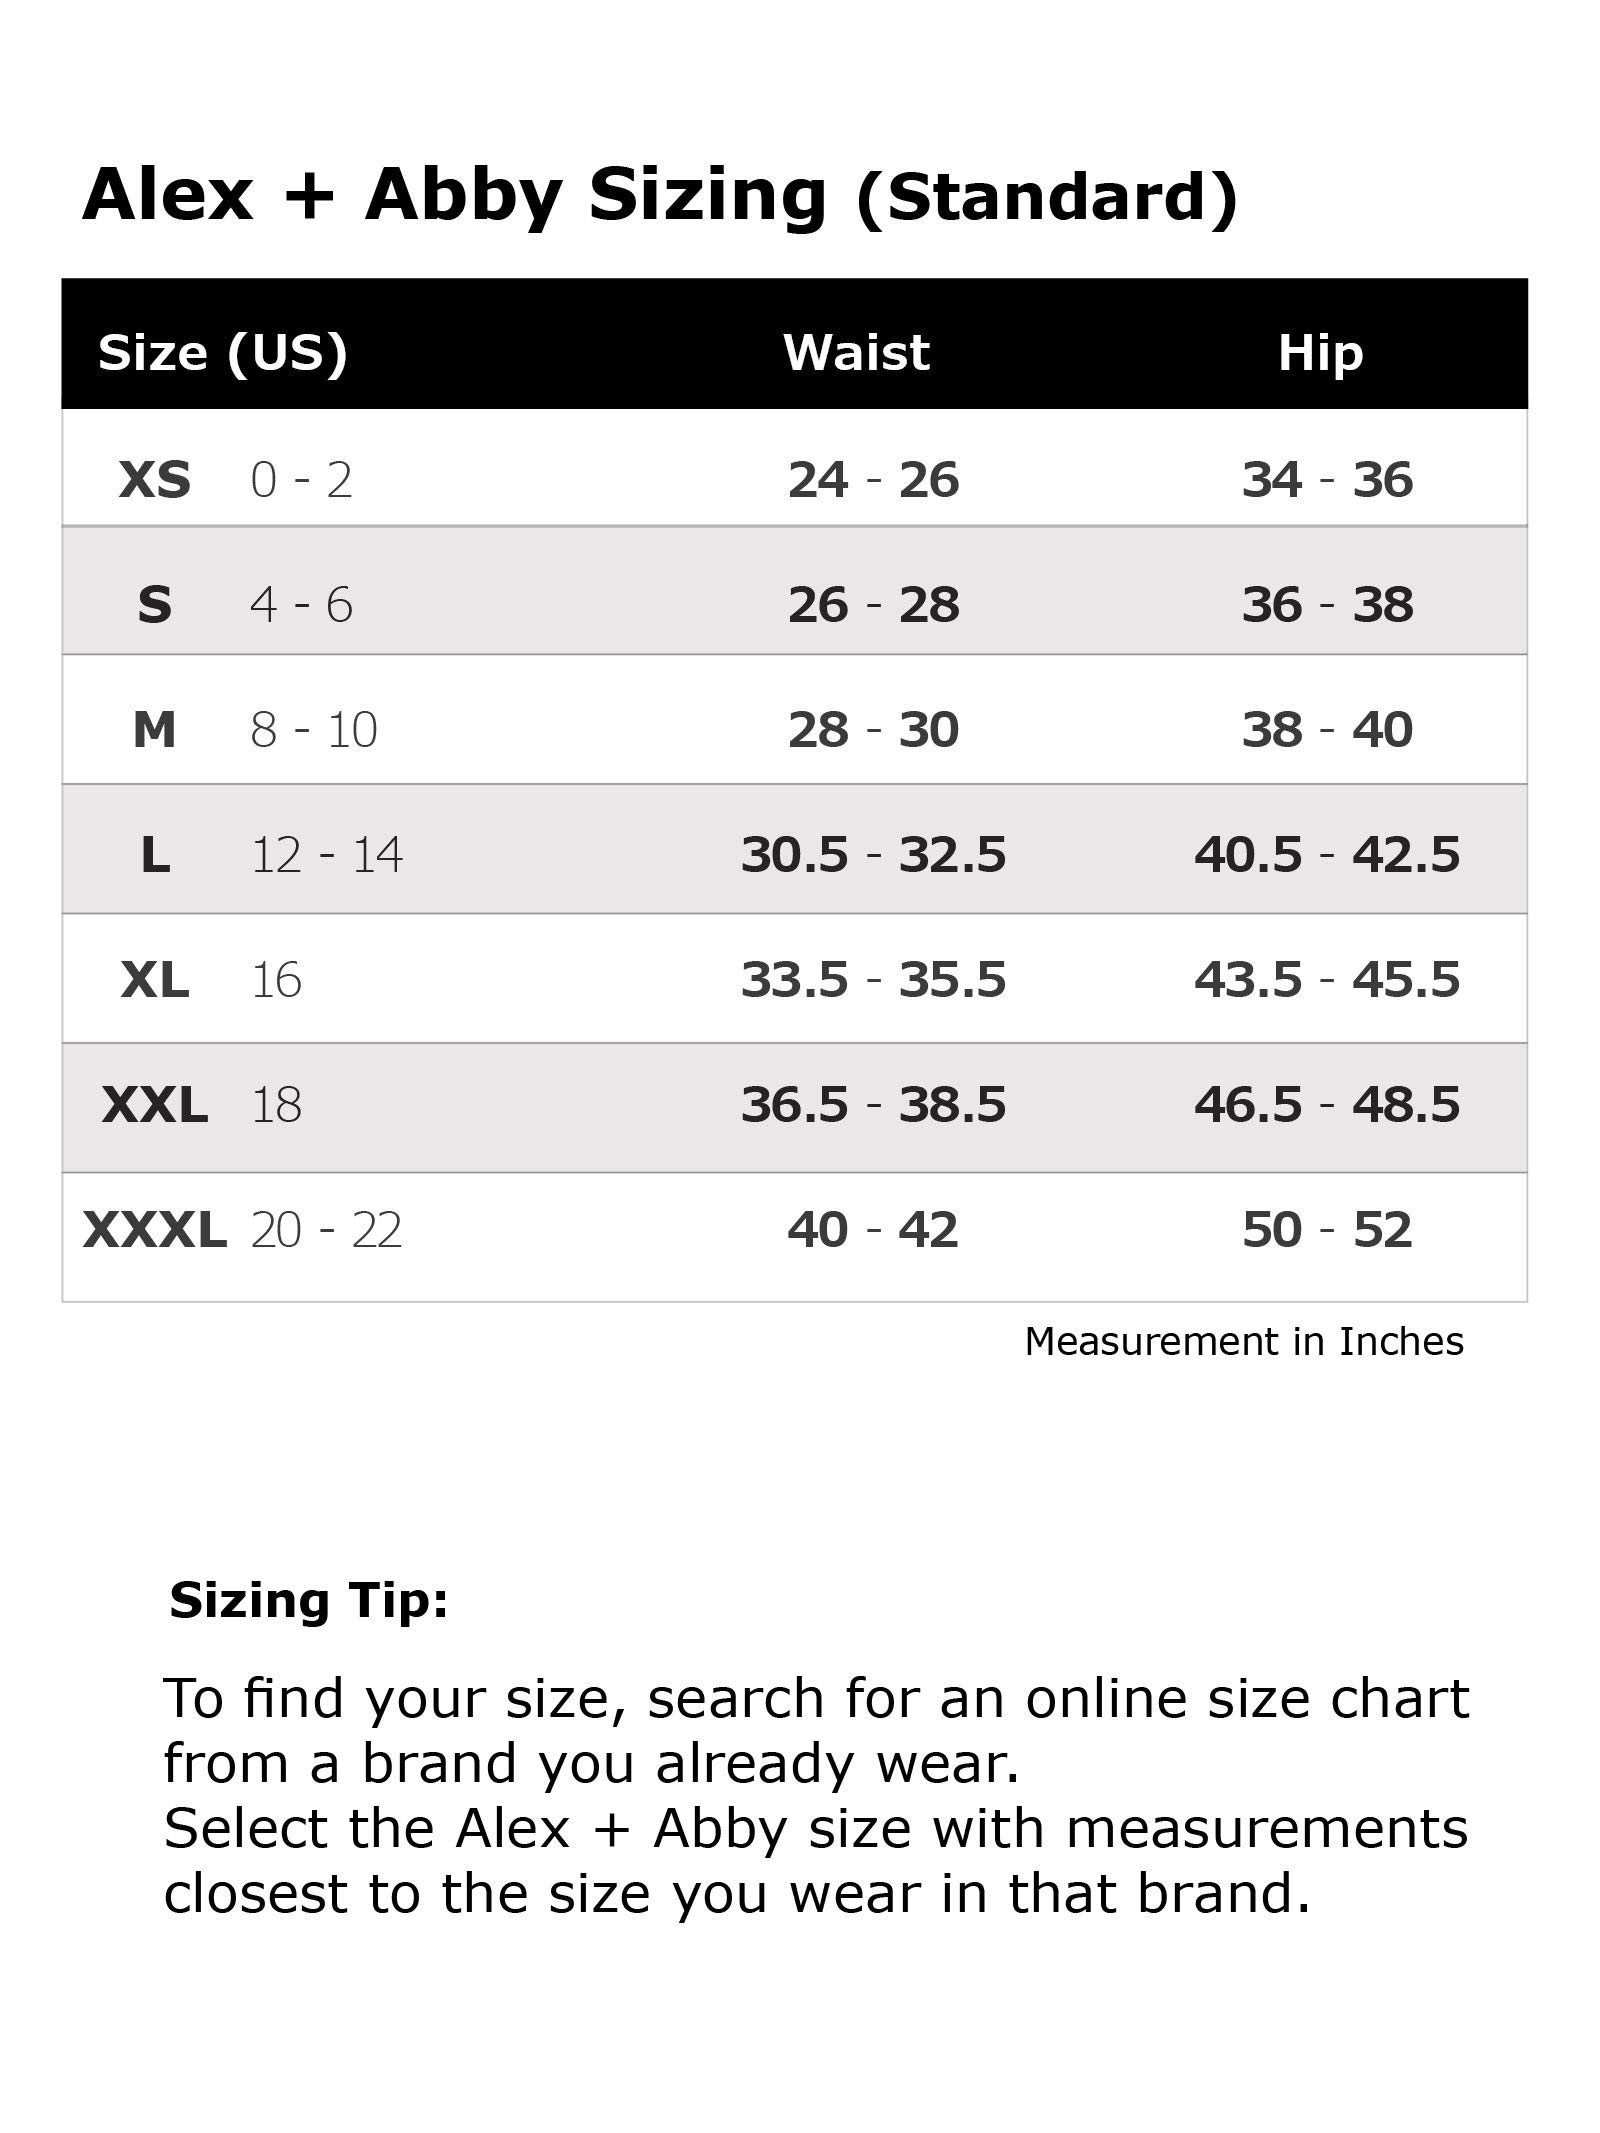Screen dimensions: 1600x2133
Task: Click hip value 50 - 52
Action: tap(1327, 1230)
